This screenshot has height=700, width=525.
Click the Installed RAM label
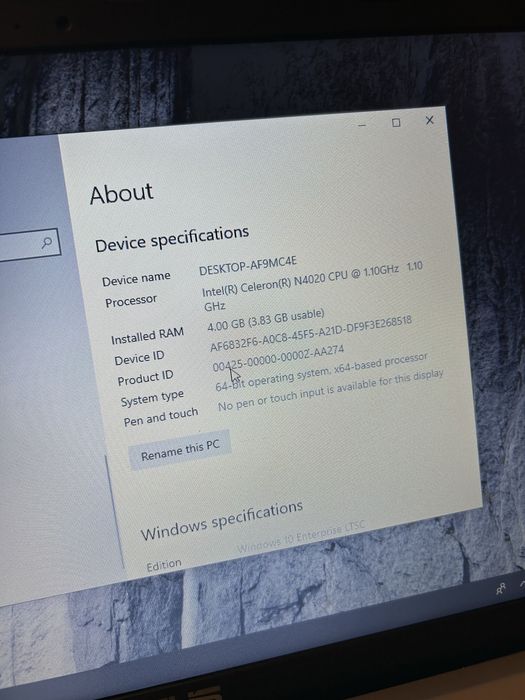147,336
